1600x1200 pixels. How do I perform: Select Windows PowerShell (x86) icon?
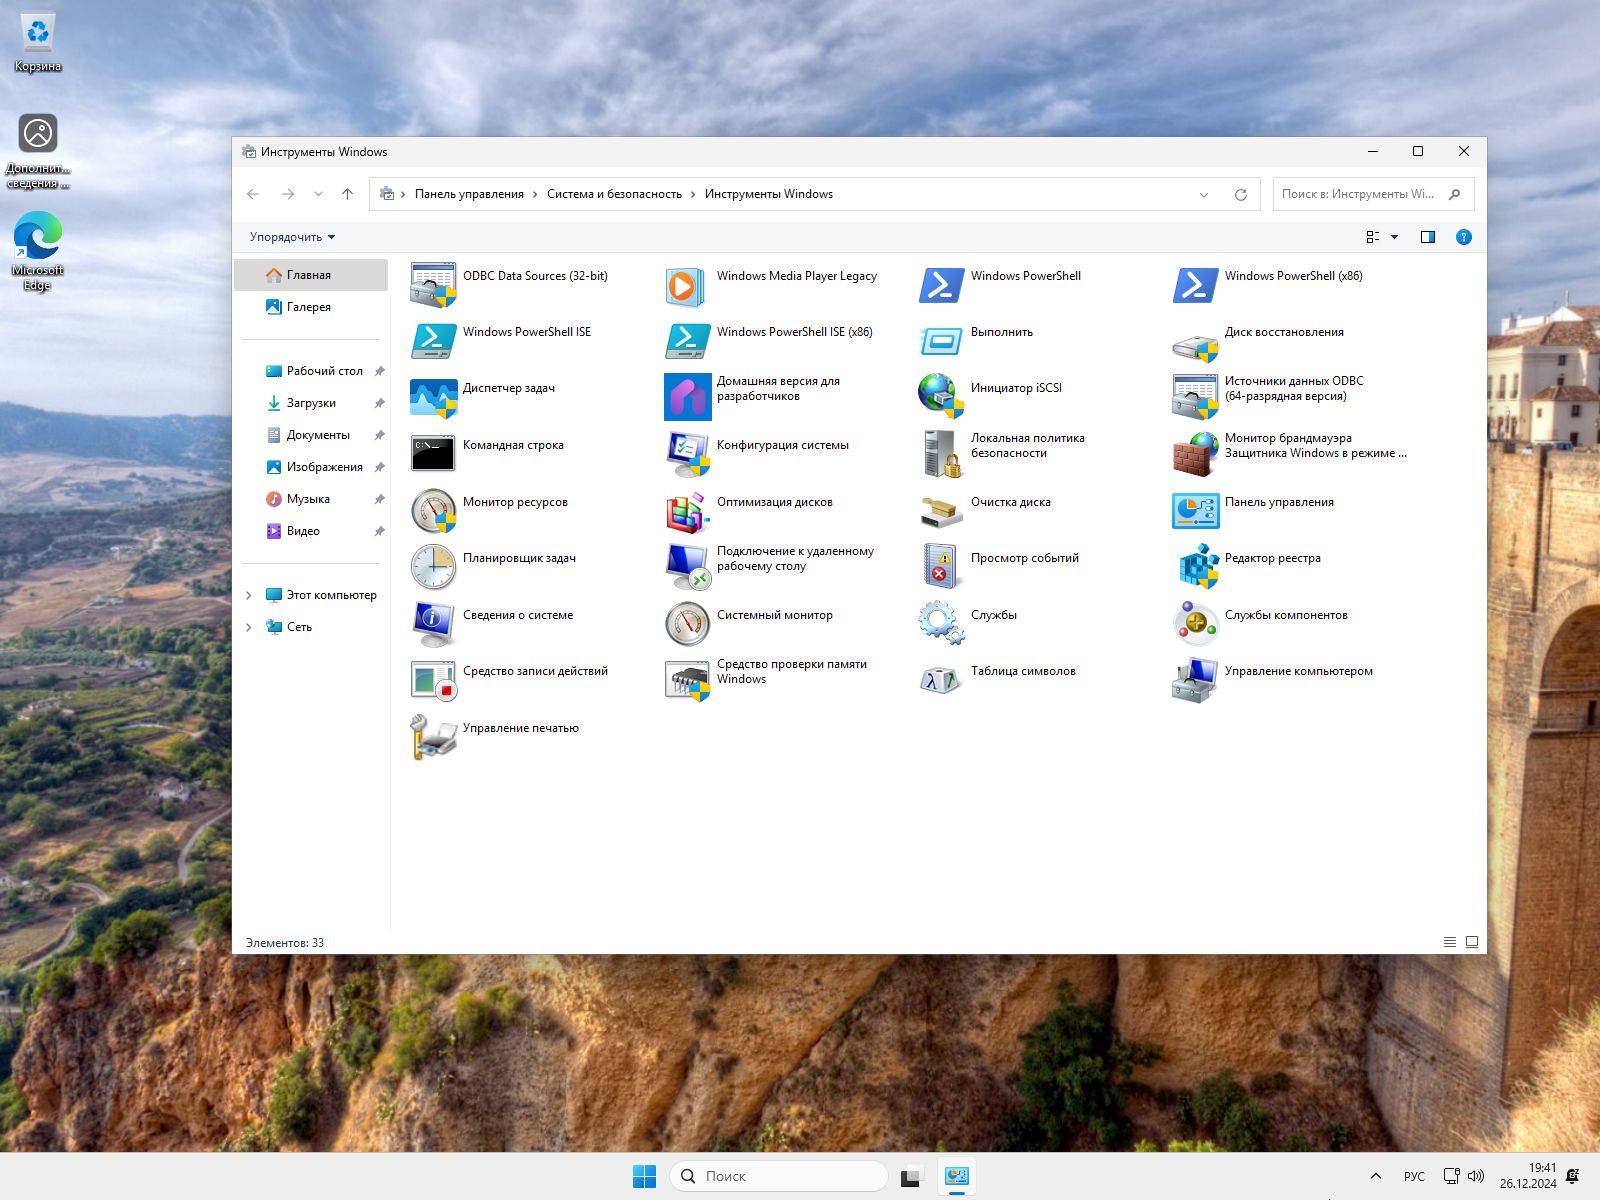tap(1195, 285)
